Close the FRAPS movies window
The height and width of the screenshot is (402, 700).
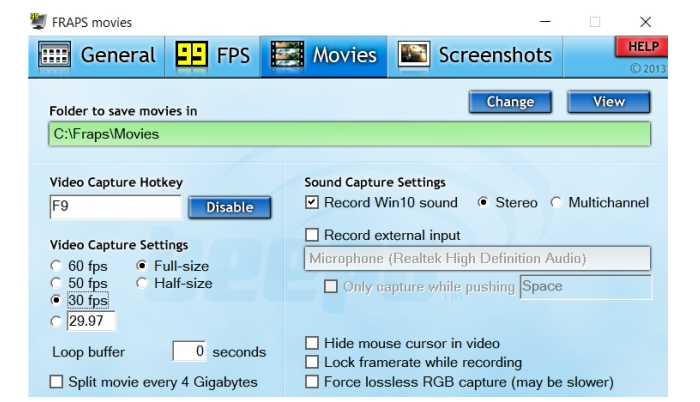645,21
